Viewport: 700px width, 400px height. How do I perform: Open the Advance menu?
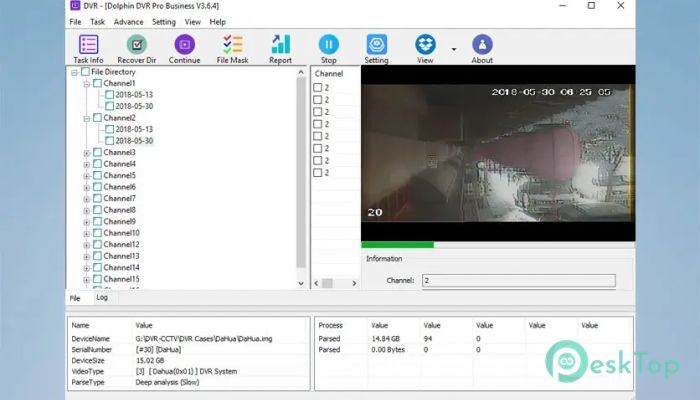[129, 22]
